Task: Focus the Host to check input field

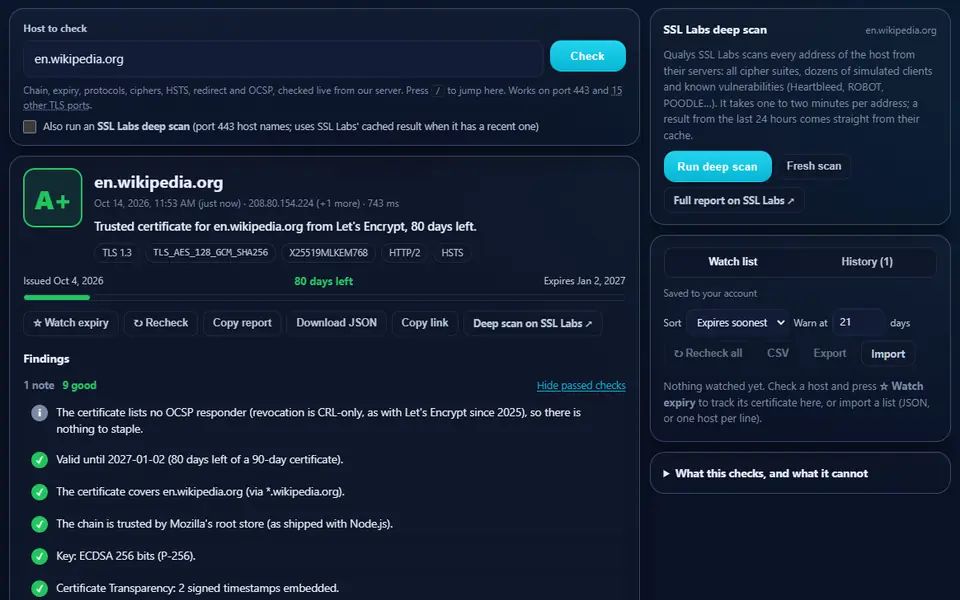Action: click(283, 59)
